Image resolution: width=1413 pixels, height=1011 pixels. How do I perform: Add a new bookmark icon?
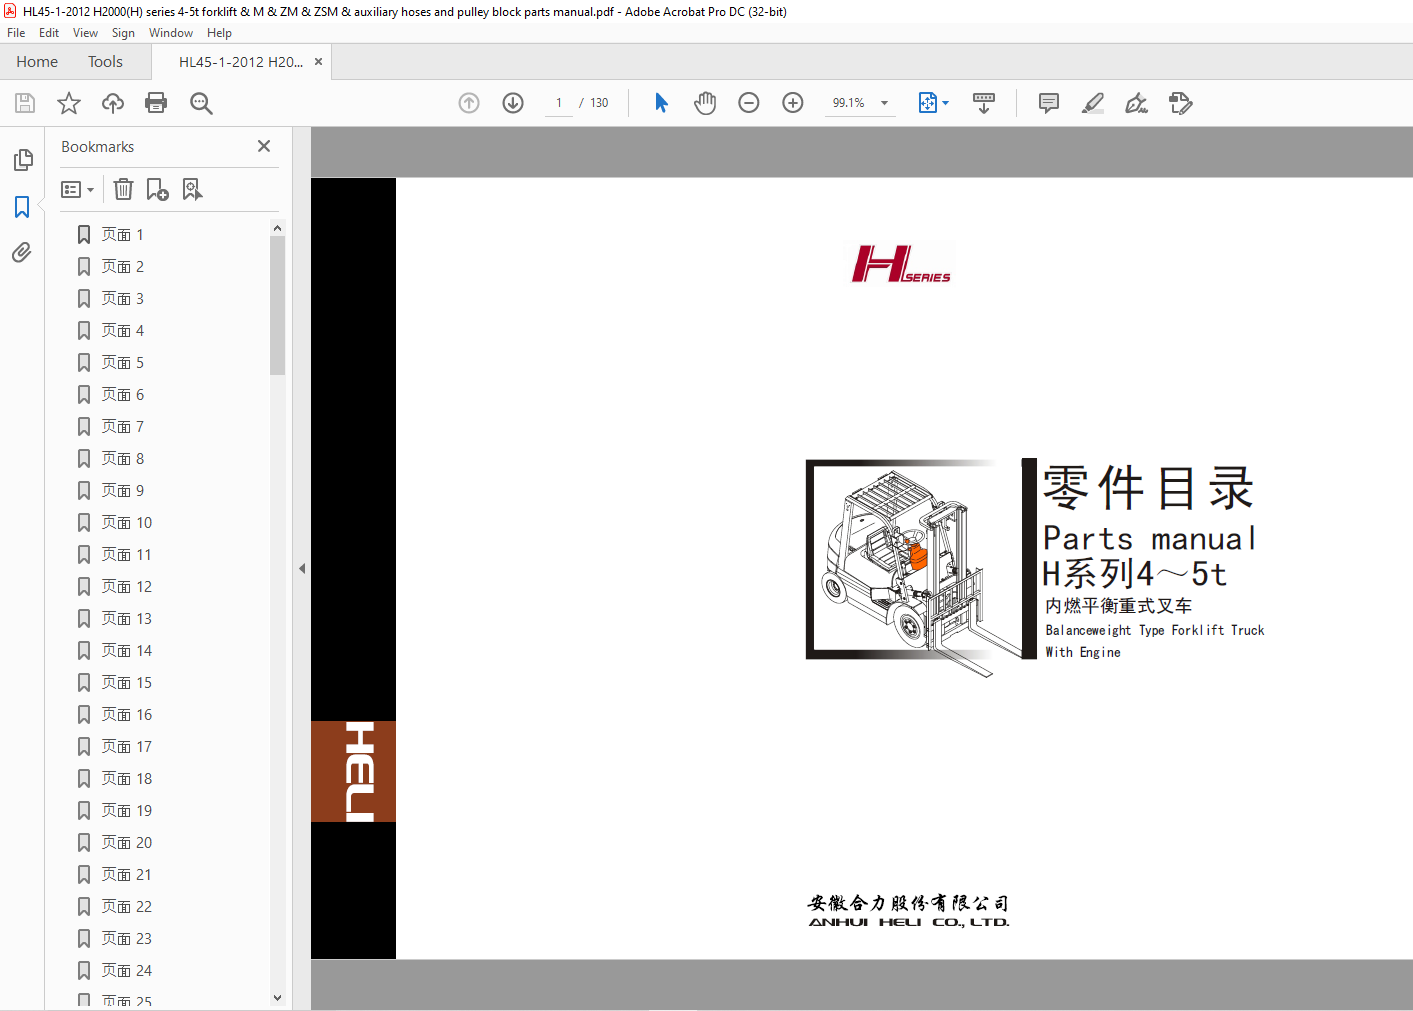(x=158, y=189)
